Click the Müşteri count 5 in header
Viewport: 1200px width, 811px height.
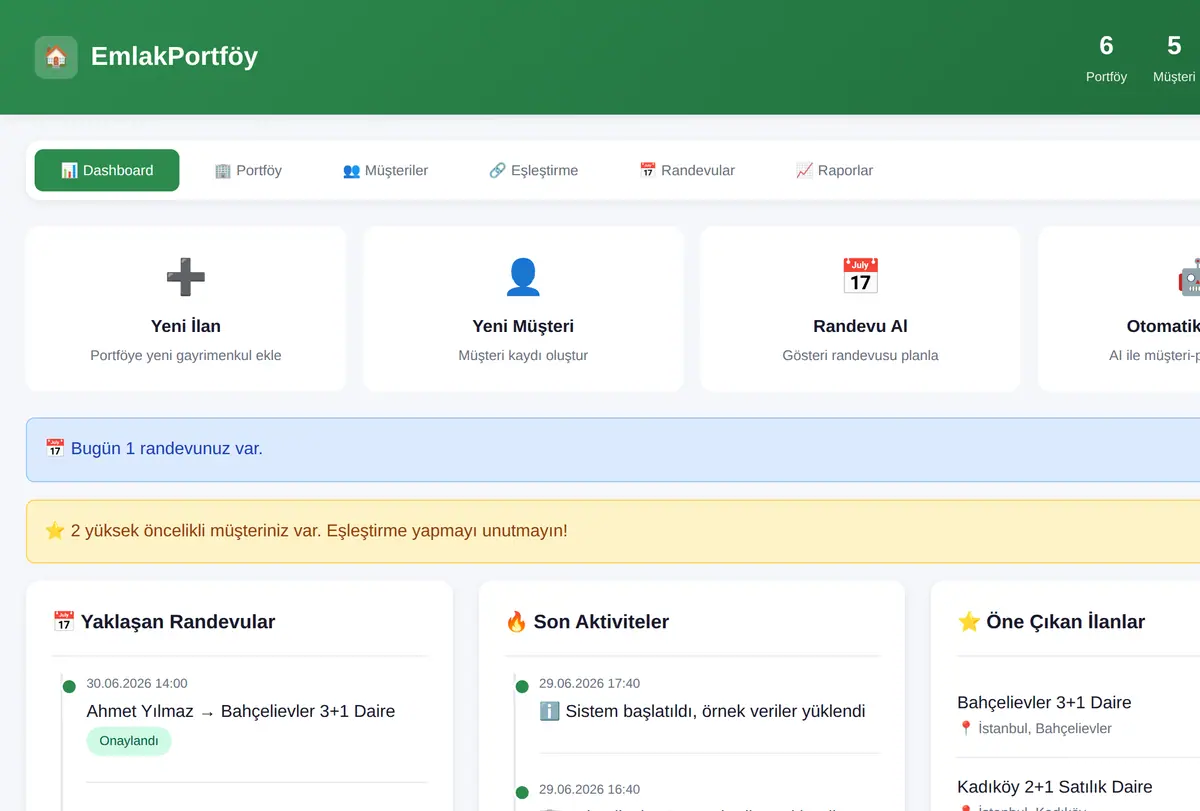[x=1174, y=45]
